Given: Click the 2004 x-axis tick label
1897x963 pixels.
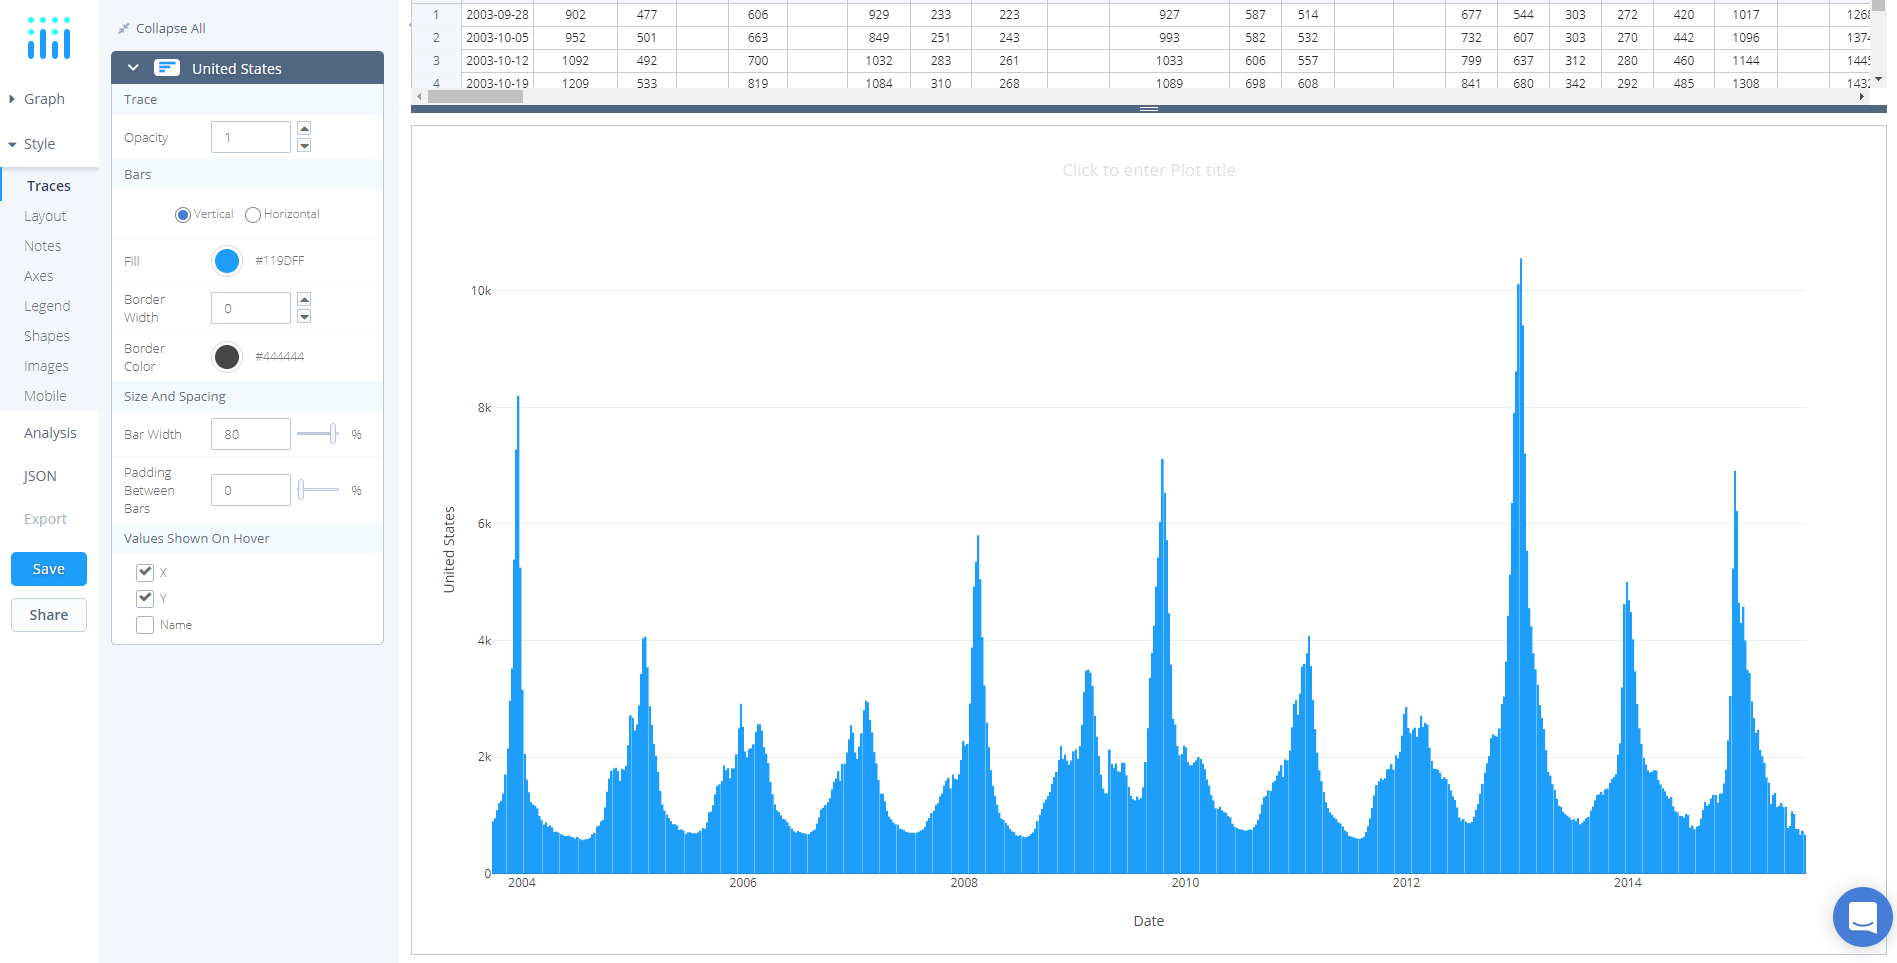Looking at the screenshot, I should tap(521, 883).
